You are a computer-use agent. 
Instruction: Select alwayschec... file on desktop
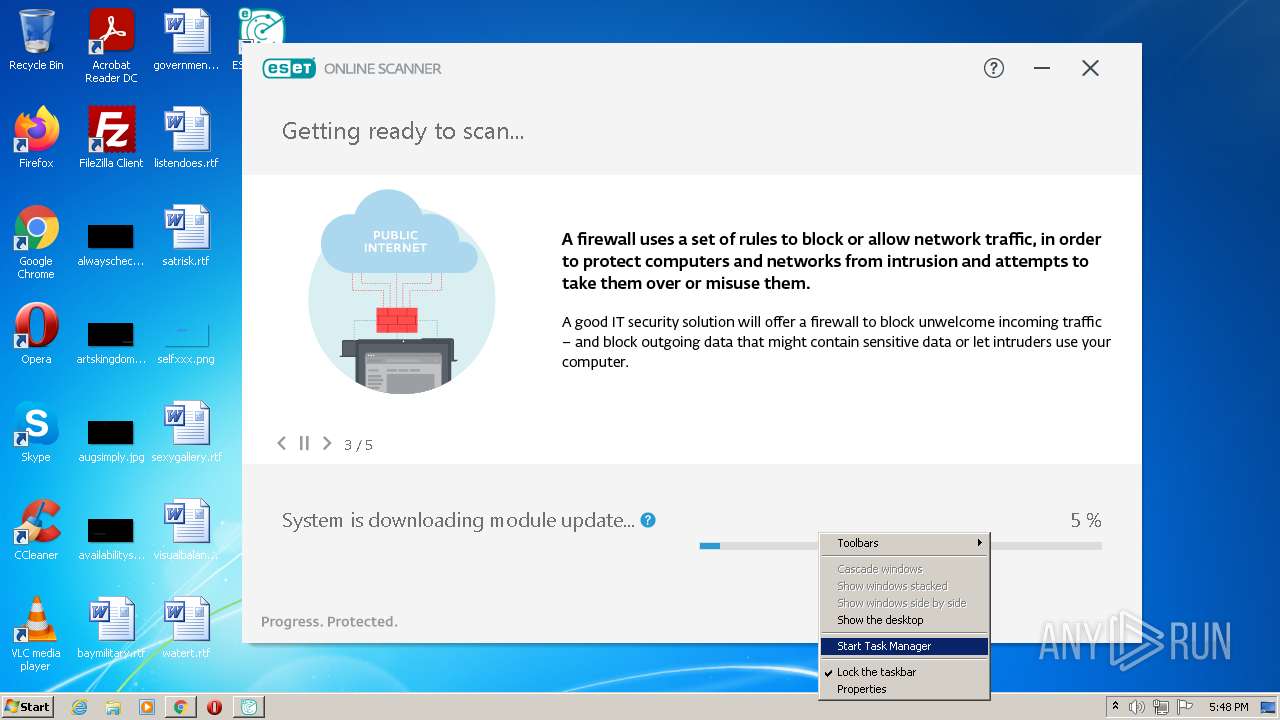[111, 243]
